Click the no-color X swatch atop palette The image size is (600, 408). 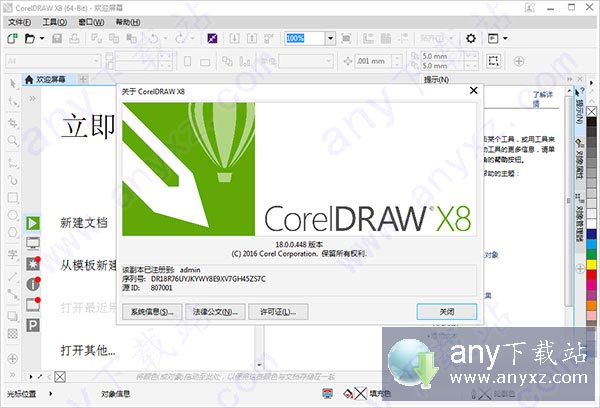click(x=592, y=111)
